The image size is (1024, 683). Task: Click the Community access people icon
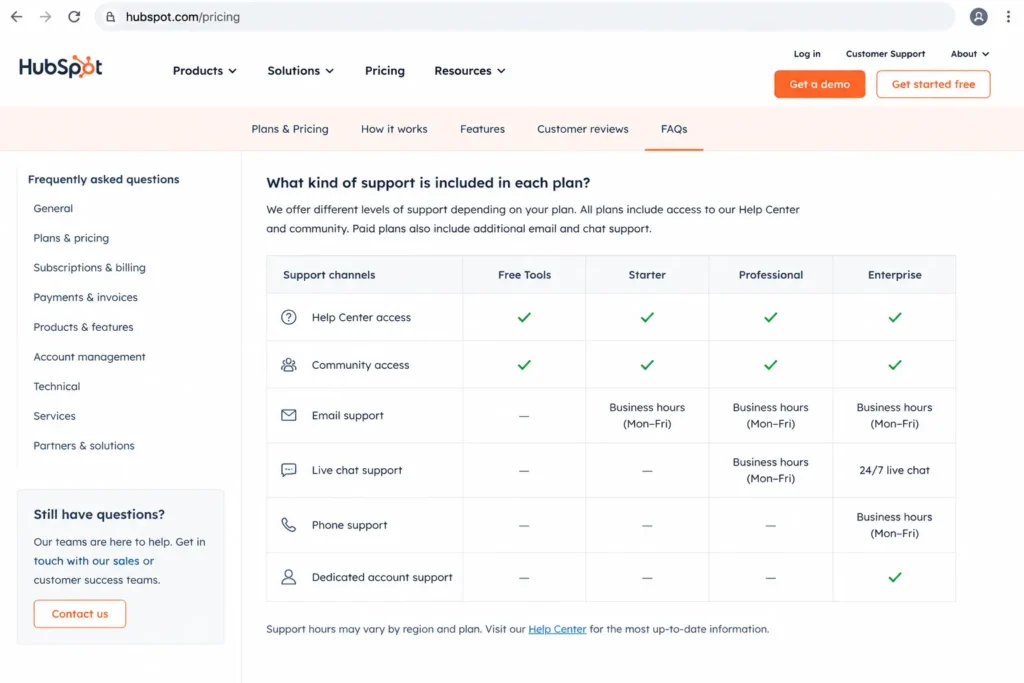(289, 365)
